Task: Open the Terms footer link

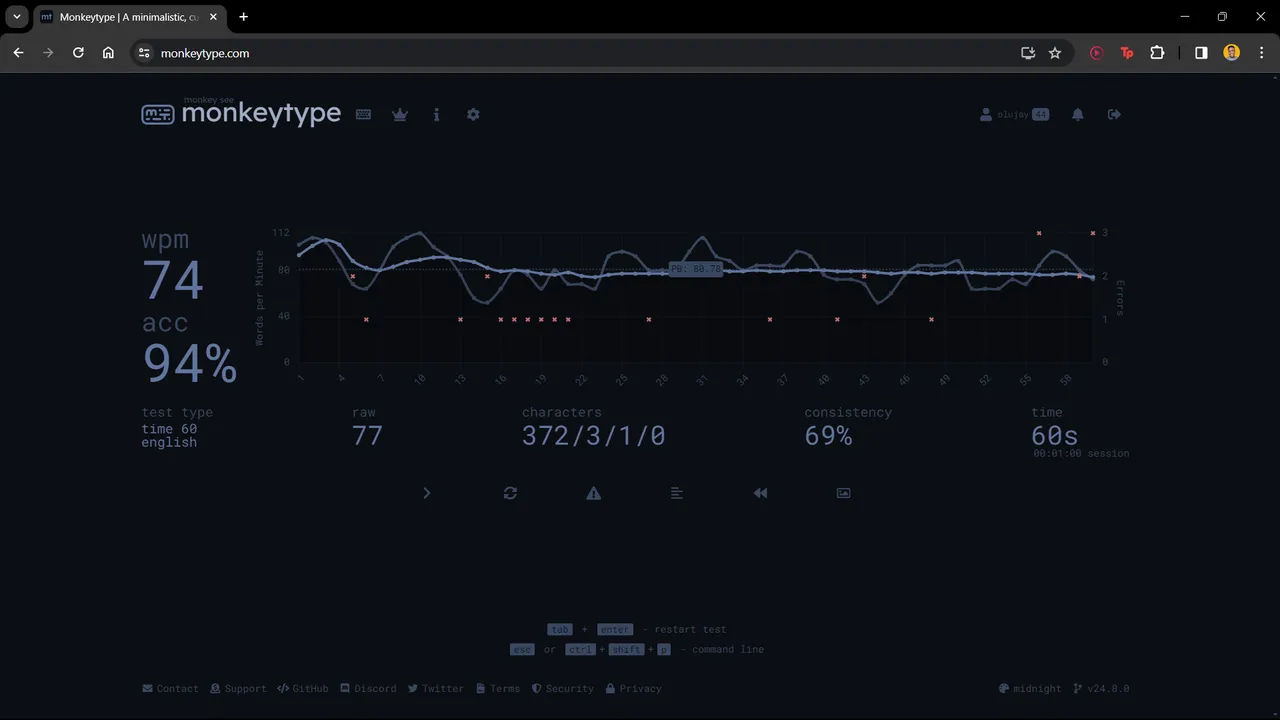Action: 498,689
